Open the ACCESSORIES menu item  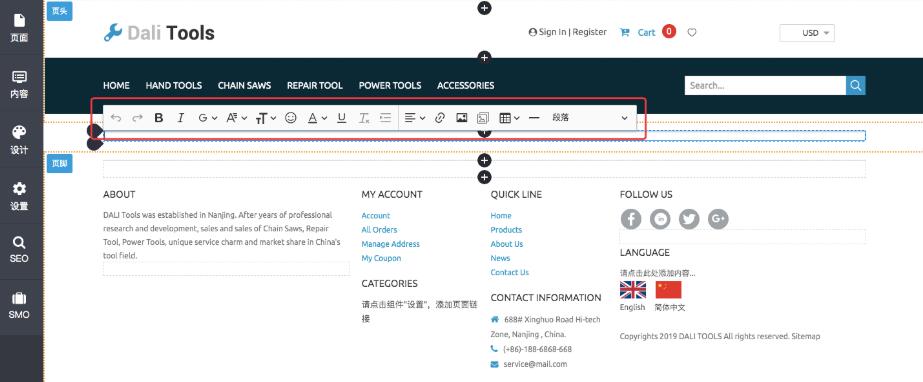point(466,85)
